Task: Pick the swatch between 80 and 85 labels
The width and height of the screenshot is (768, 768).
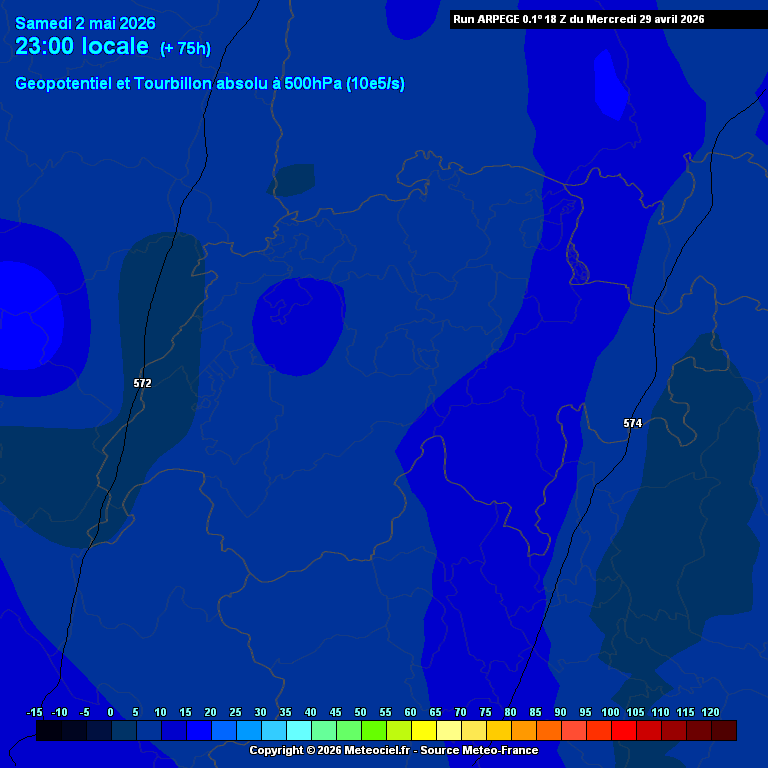Action: 524,731
